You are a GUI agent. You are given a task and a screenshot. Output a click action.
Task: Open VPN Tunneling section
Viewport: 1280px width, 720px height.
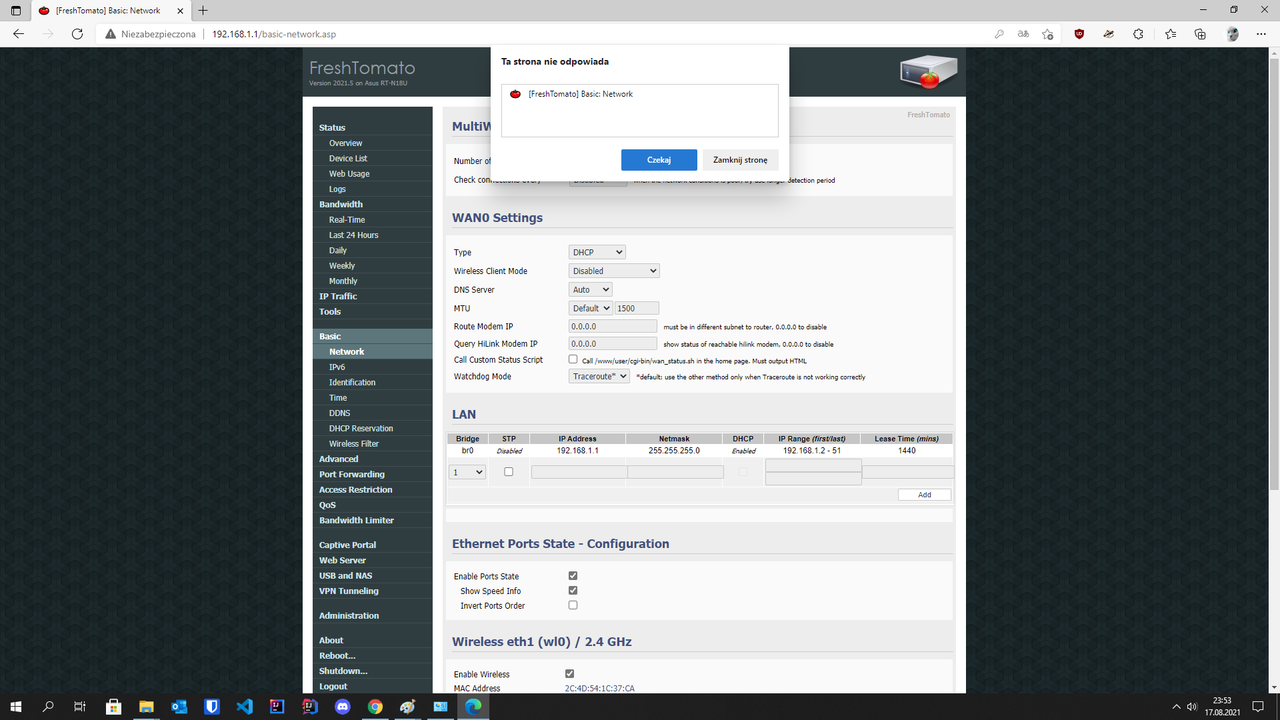point(349,591)
